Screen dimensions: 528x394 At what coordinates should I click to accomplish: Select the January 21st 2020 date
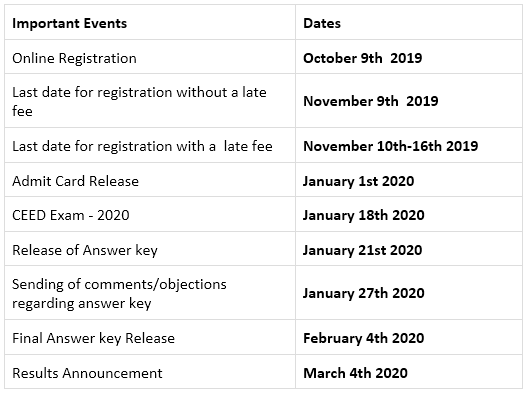coord(362,250)
